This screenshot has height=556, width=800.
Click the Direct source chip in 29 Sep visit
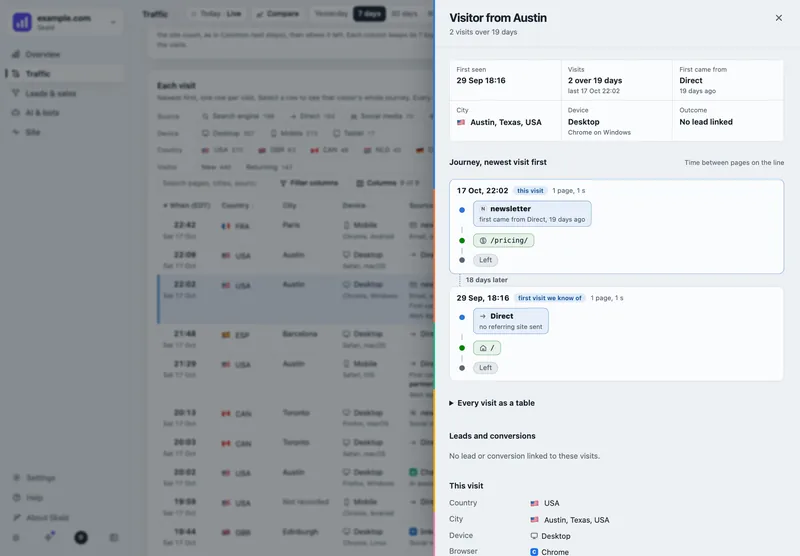point(511,321)
